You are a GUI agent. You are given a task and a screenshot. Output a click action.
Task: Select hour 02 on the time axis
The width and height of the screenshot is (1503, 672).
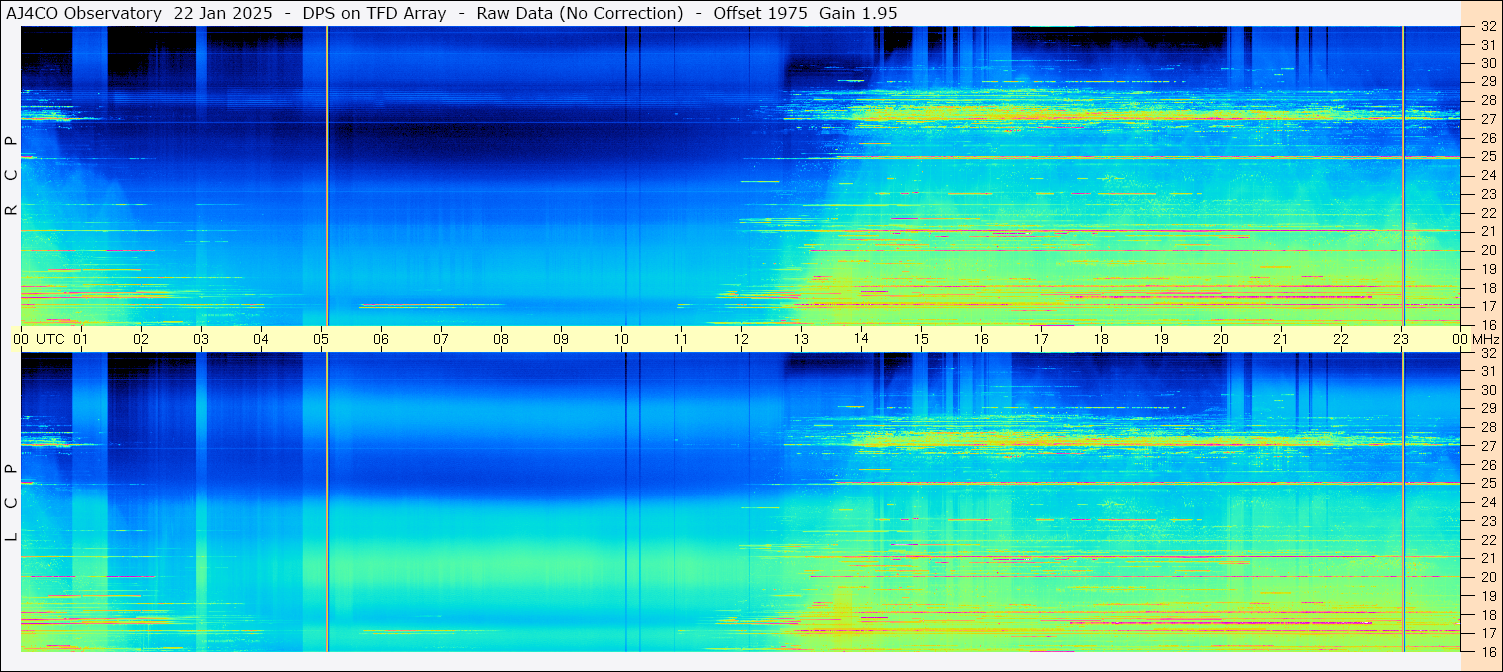(141, 339)
